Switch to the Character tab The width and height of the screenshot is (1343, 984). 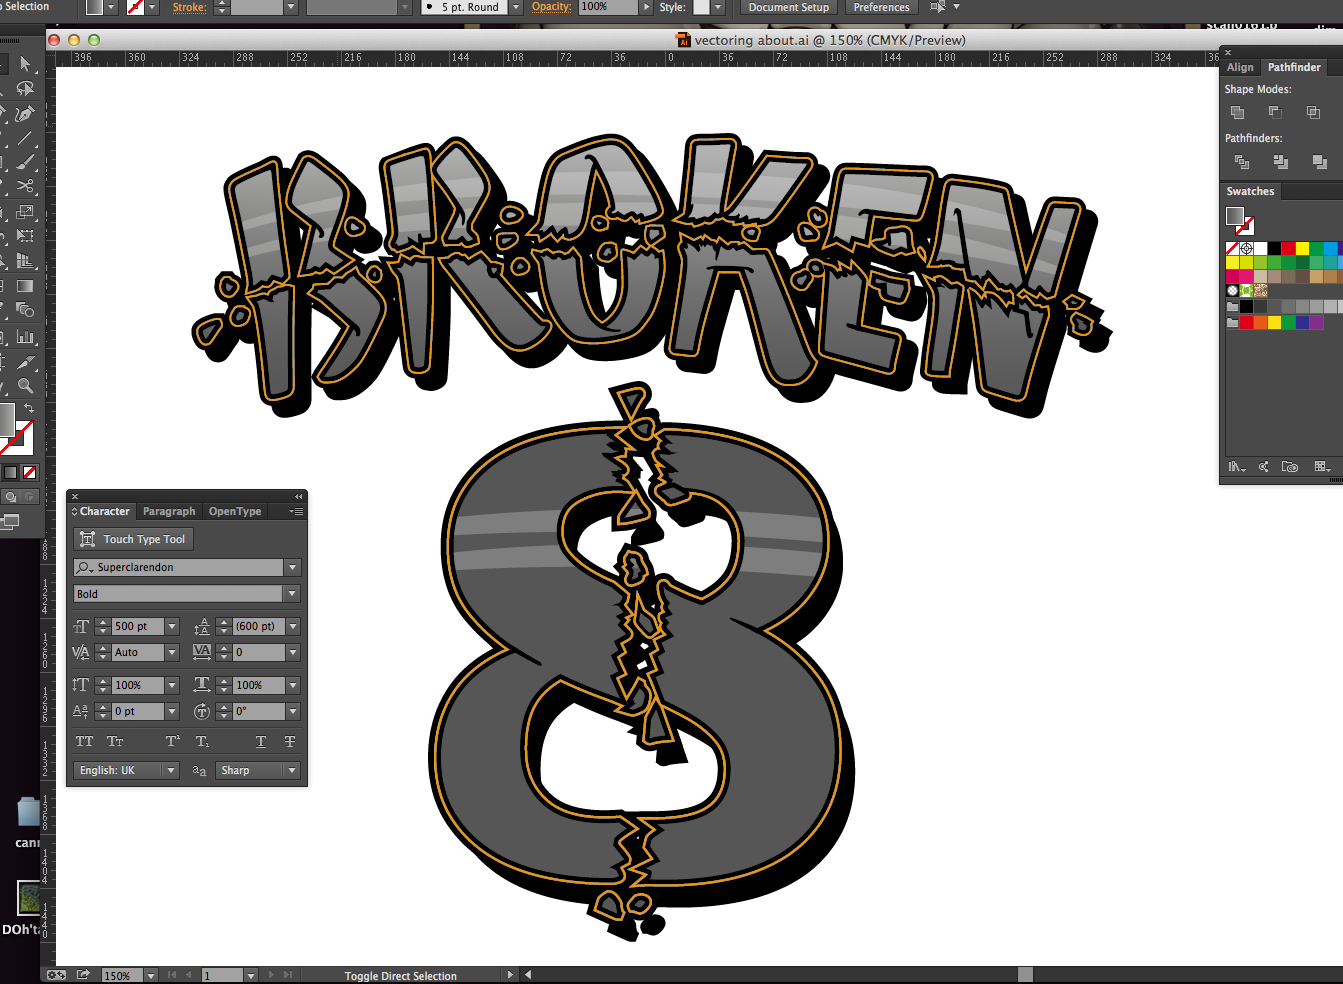(104, 511)
